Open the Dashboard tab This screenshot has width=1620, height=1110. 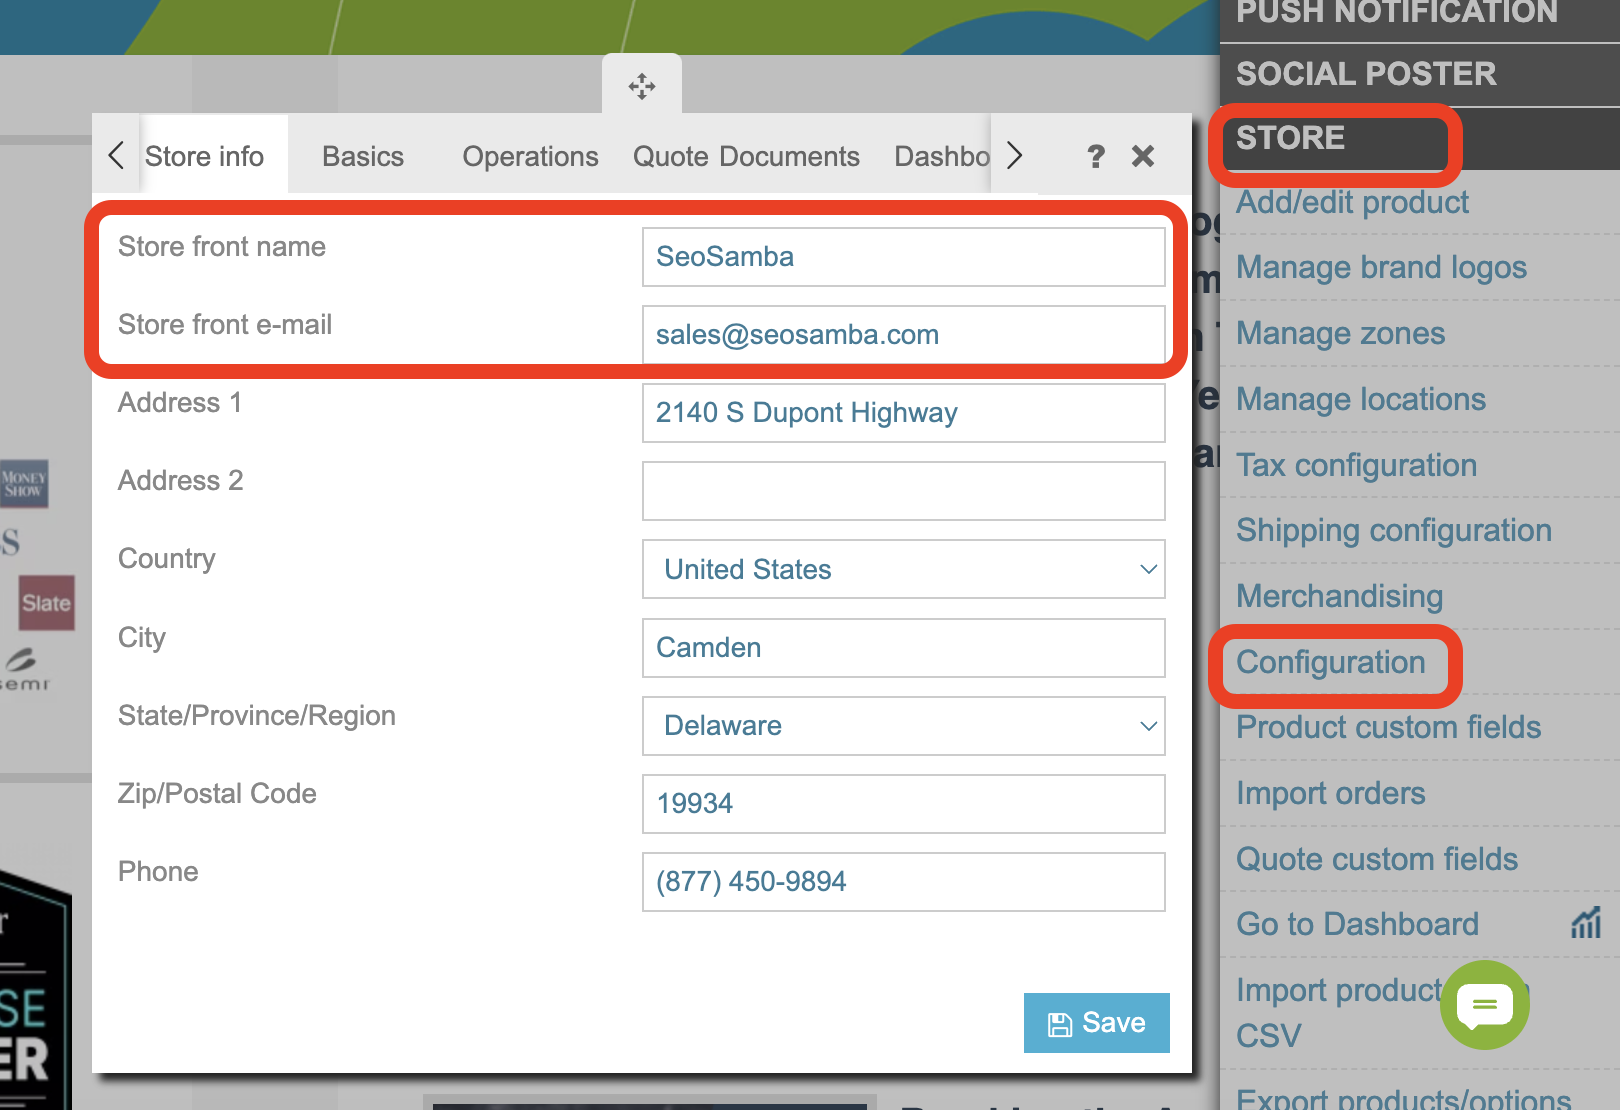pos(942,156)
